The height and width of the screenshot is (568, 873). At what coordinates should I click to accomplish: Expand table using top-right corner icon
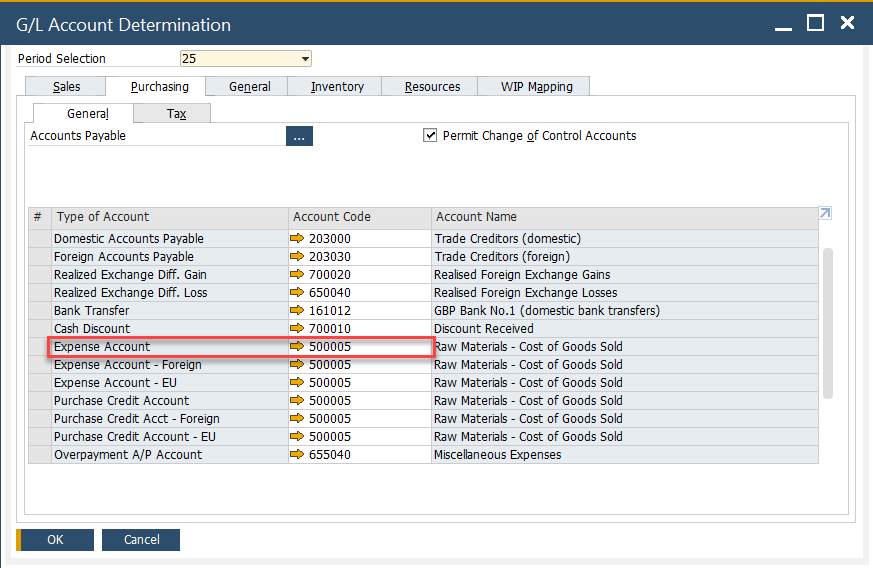coord(825,213)
